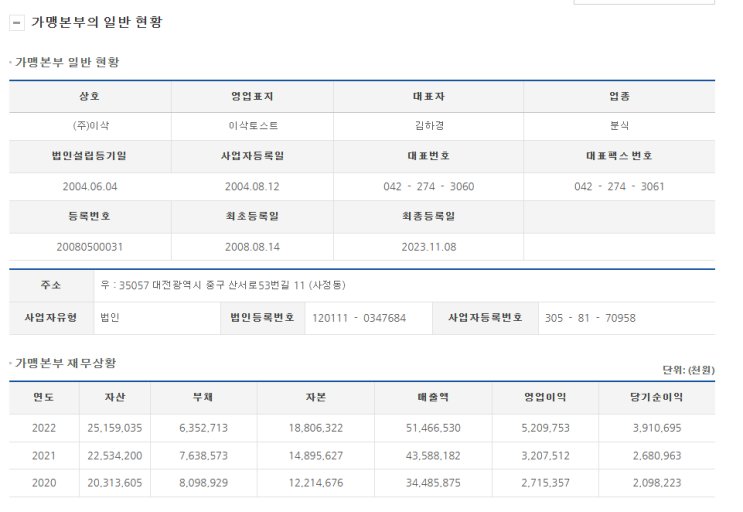Click the 단위: (천원) unit label

pyautogui.click(x=689, y=370)
